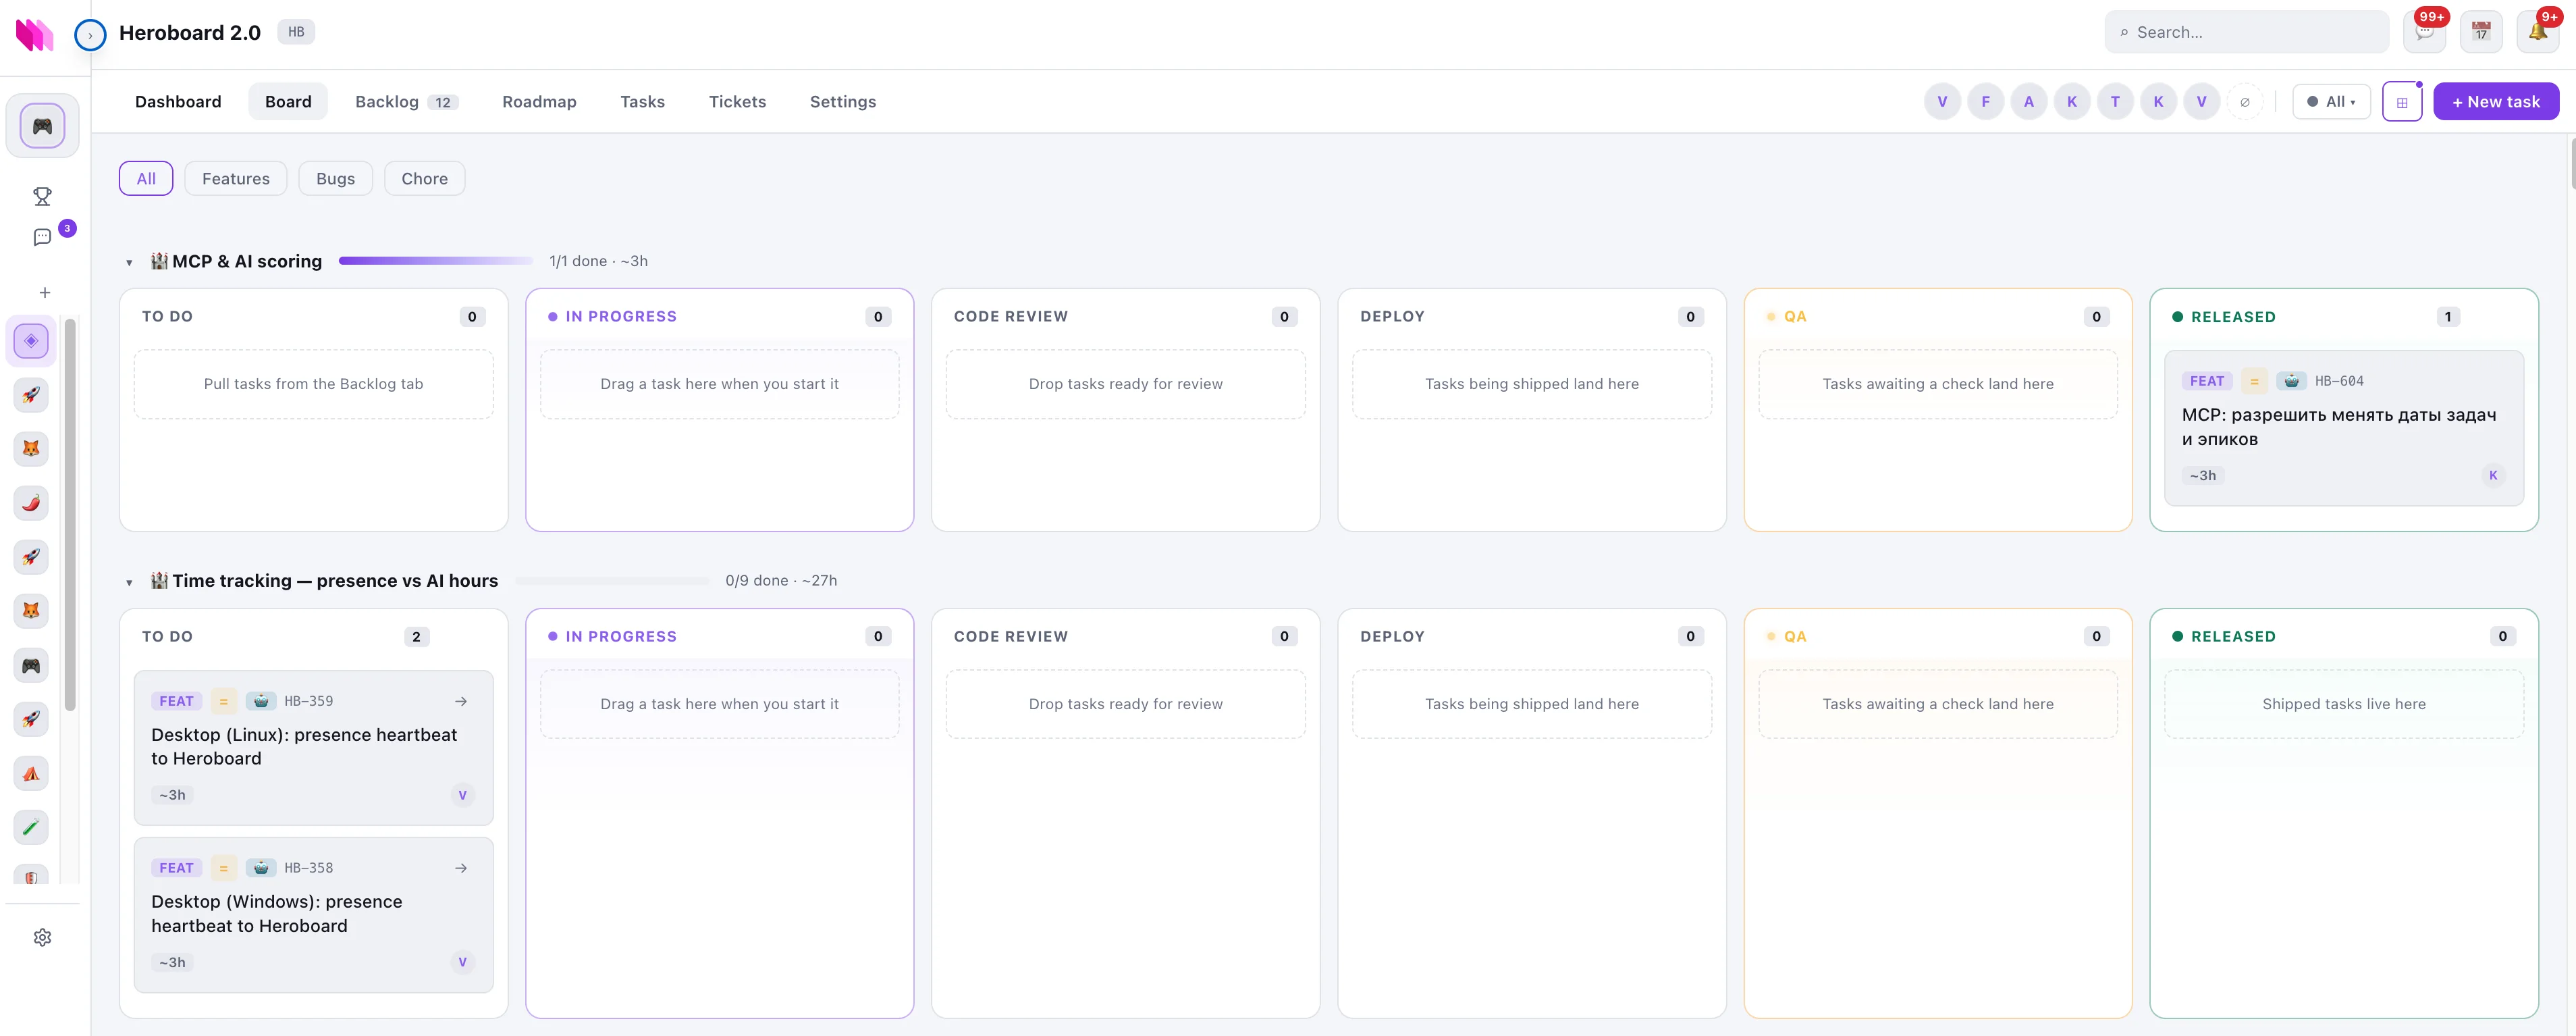Click the + New task button
Image resolution: width=2576 pixels, height=1036 pixels.
(x=2496, y=101)
